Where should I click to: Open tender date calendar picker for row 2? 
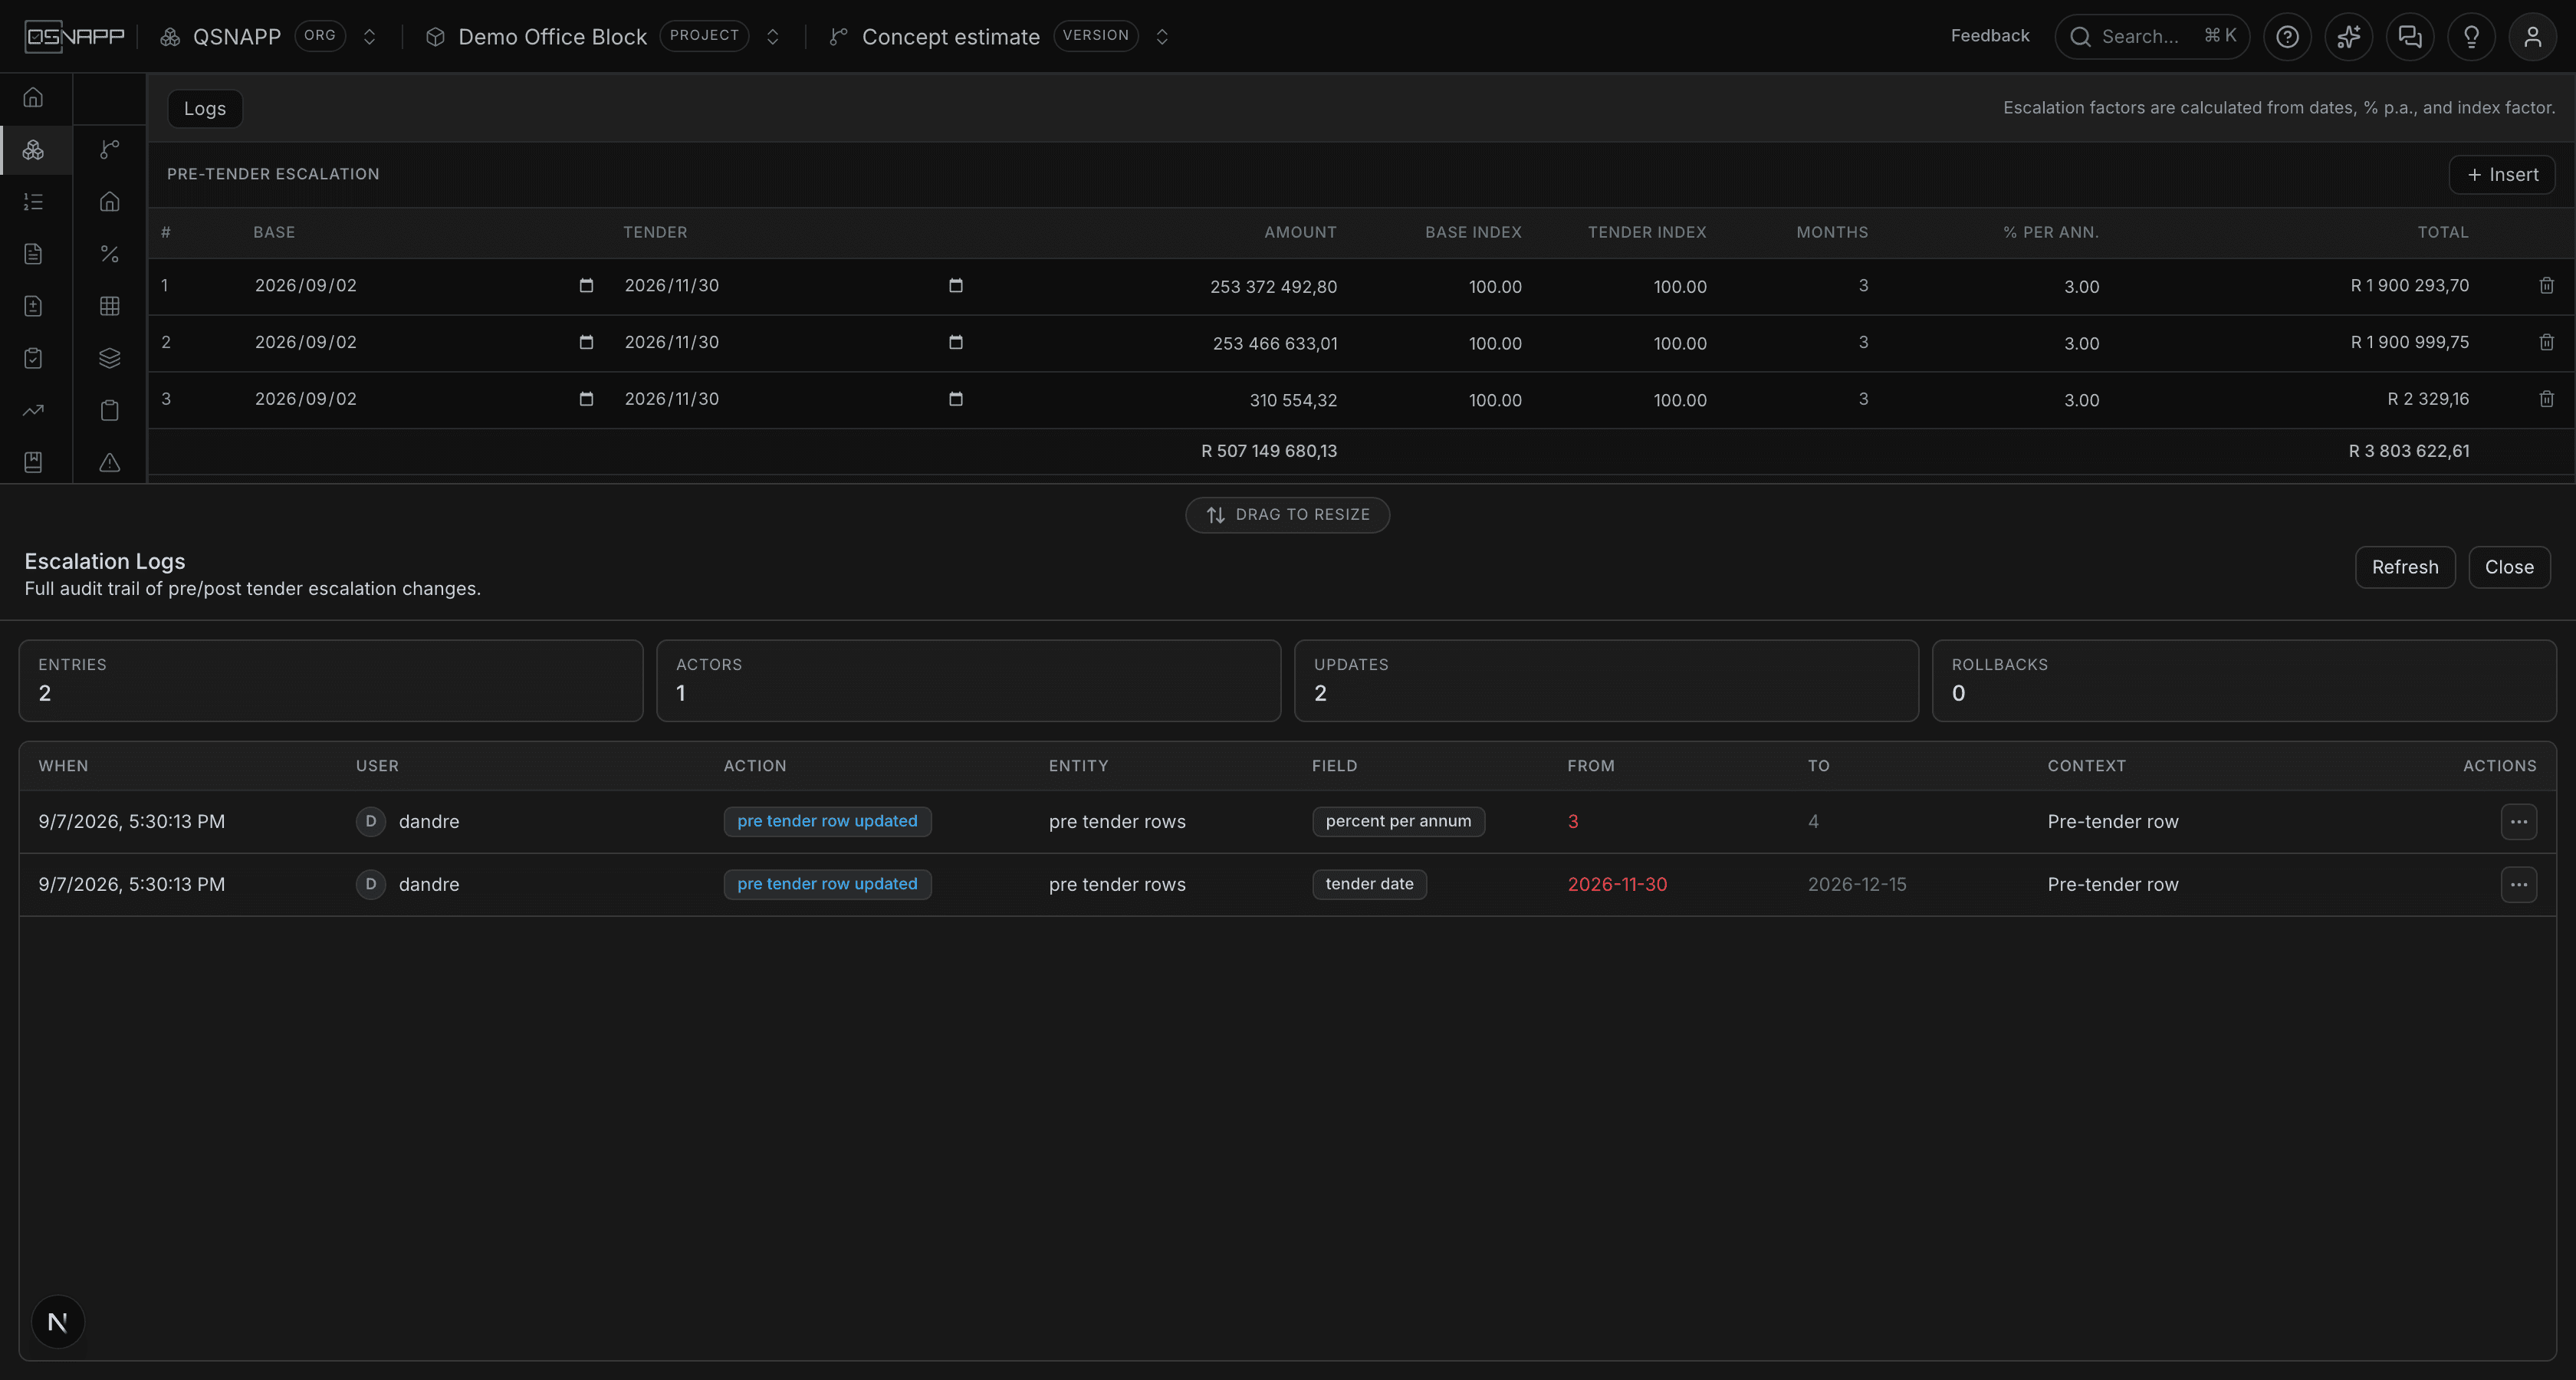[956, 342]
